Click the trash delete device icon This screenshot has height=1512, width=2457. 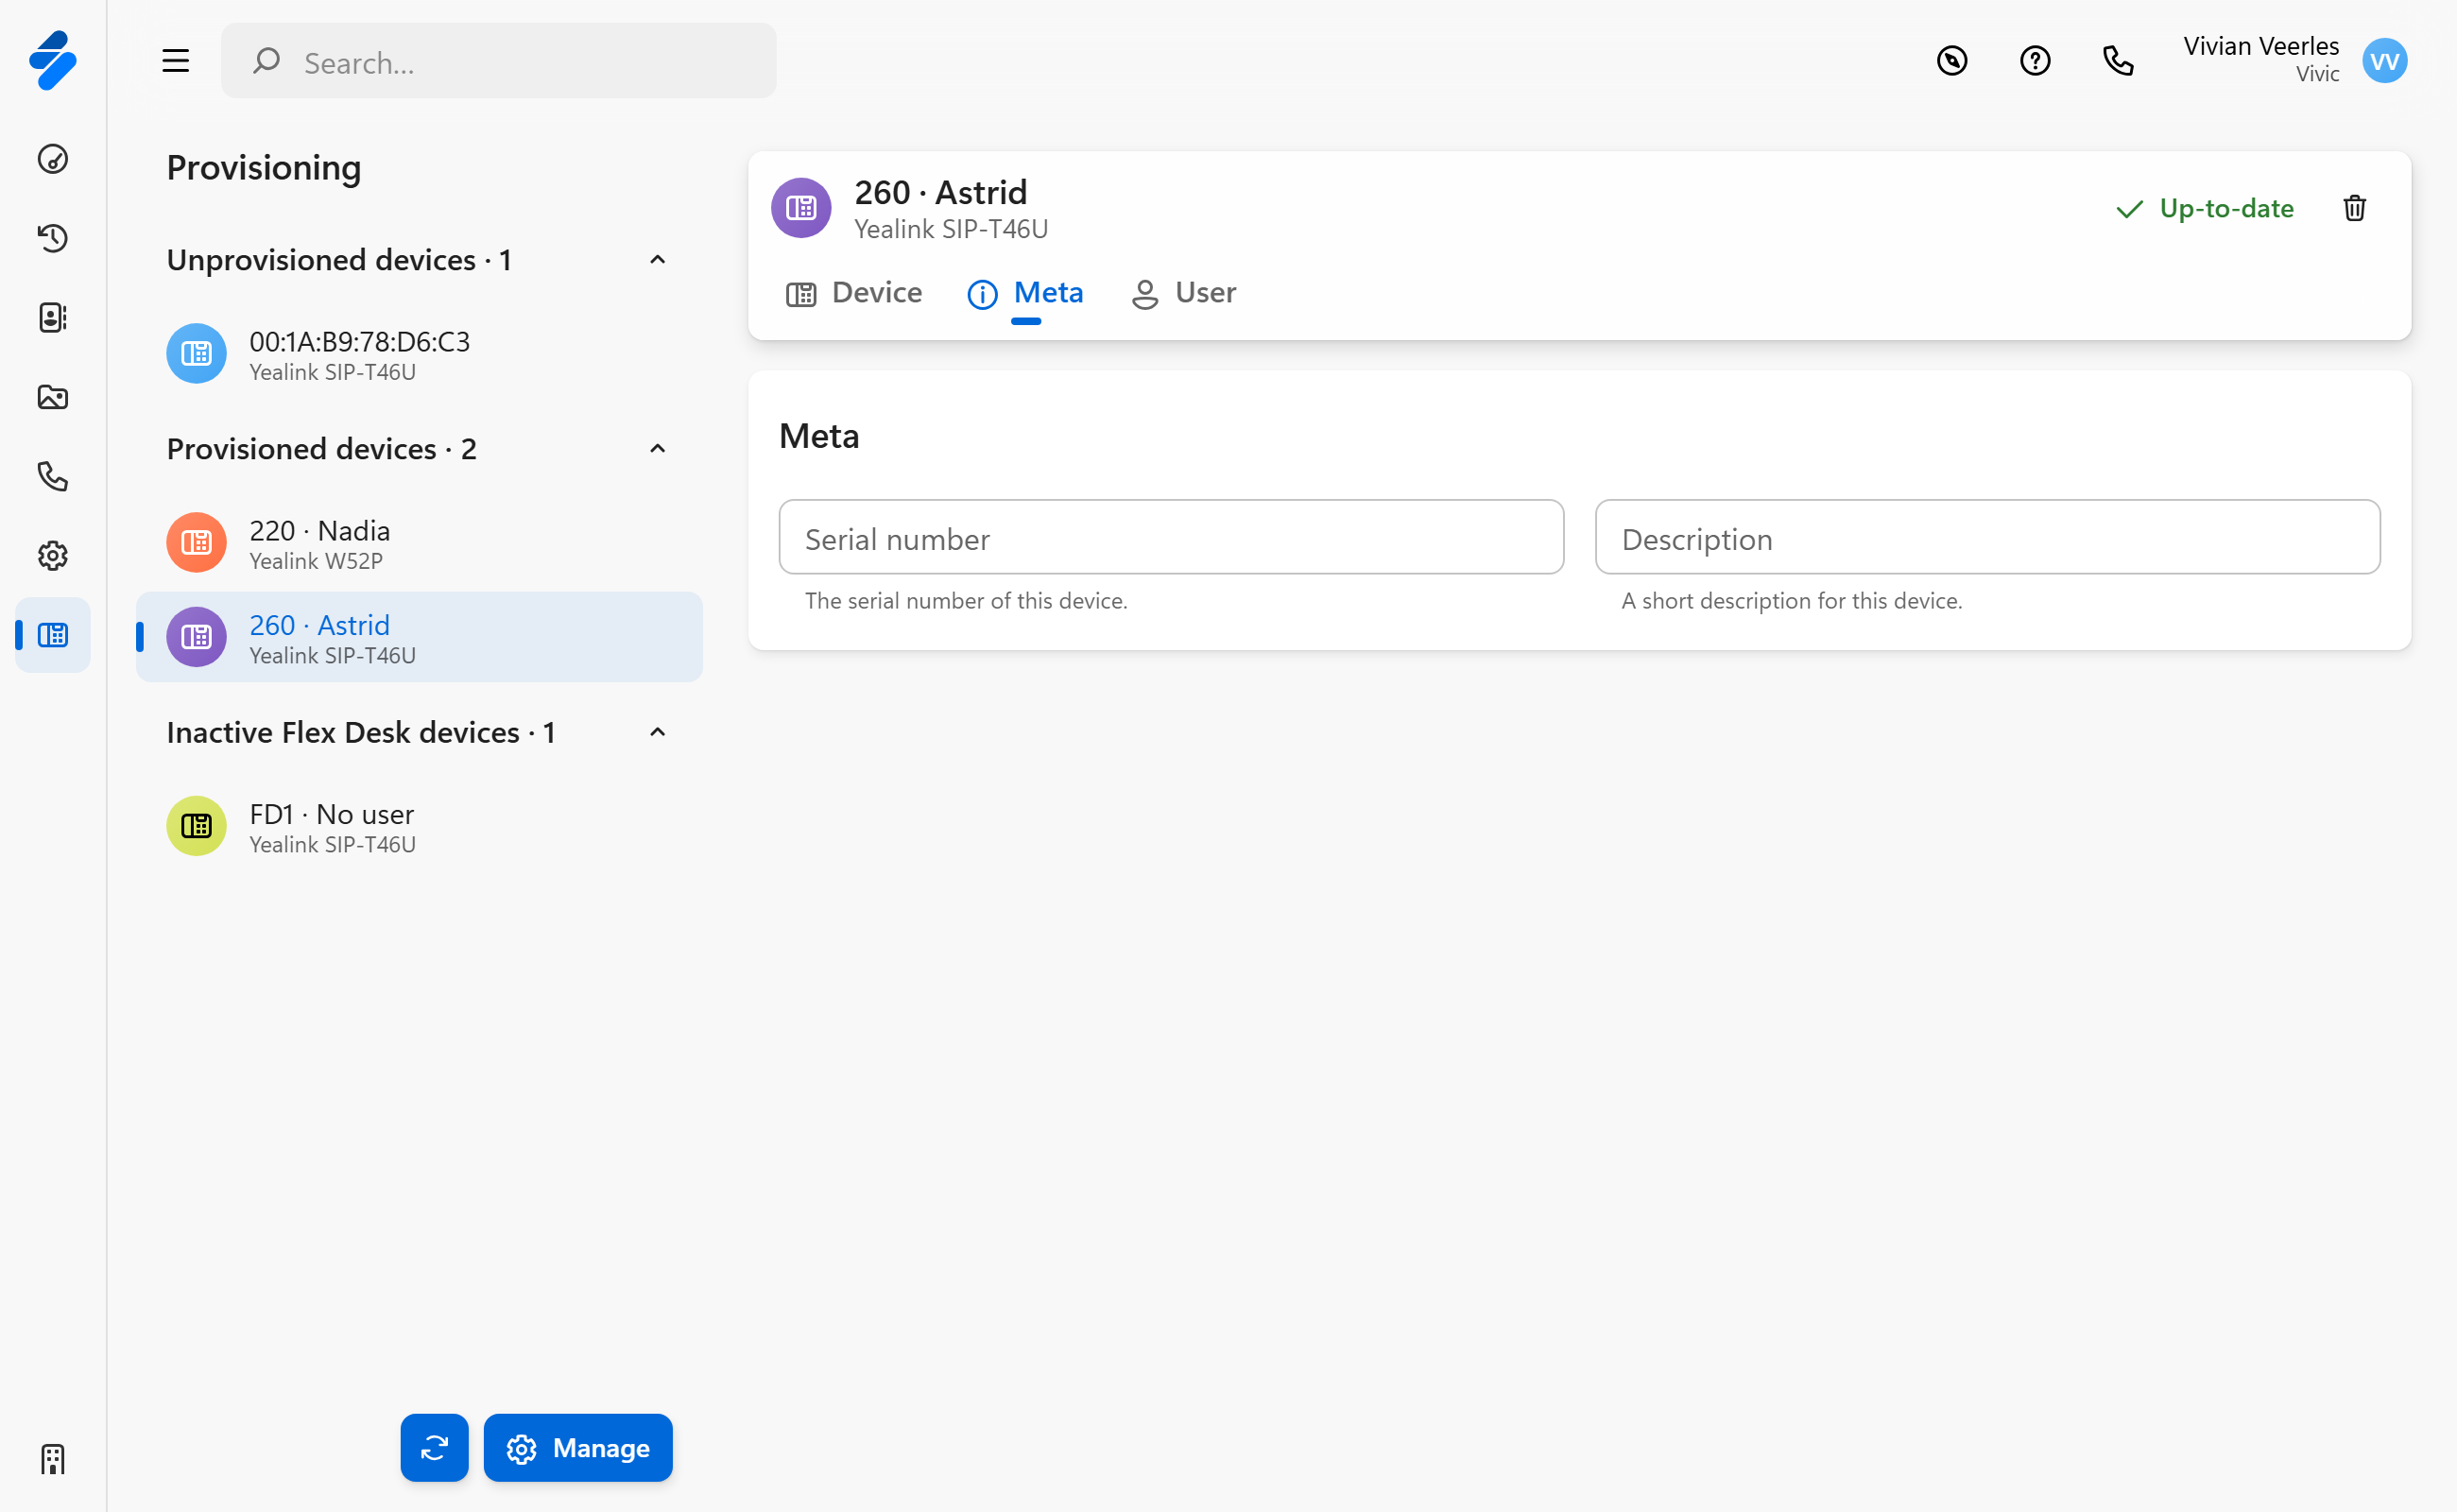click(x=2354, y=208)
